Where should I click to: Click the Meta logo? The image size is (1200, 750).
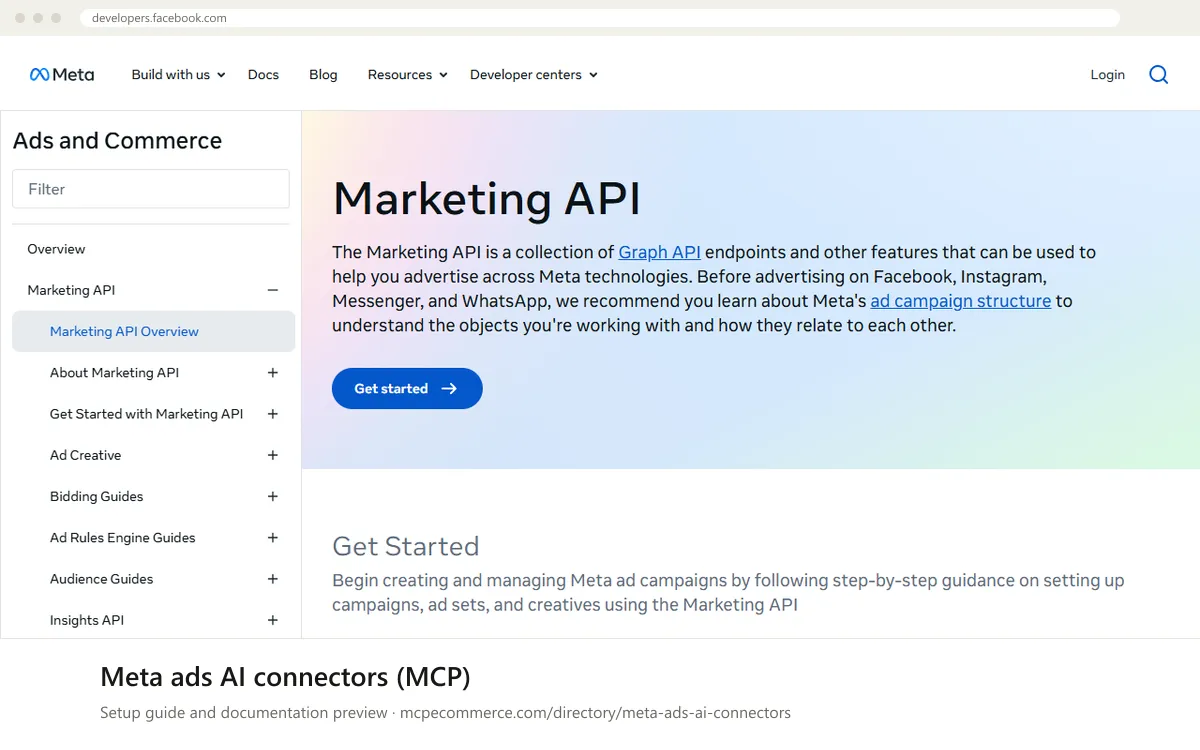click(x=62, y=75)
